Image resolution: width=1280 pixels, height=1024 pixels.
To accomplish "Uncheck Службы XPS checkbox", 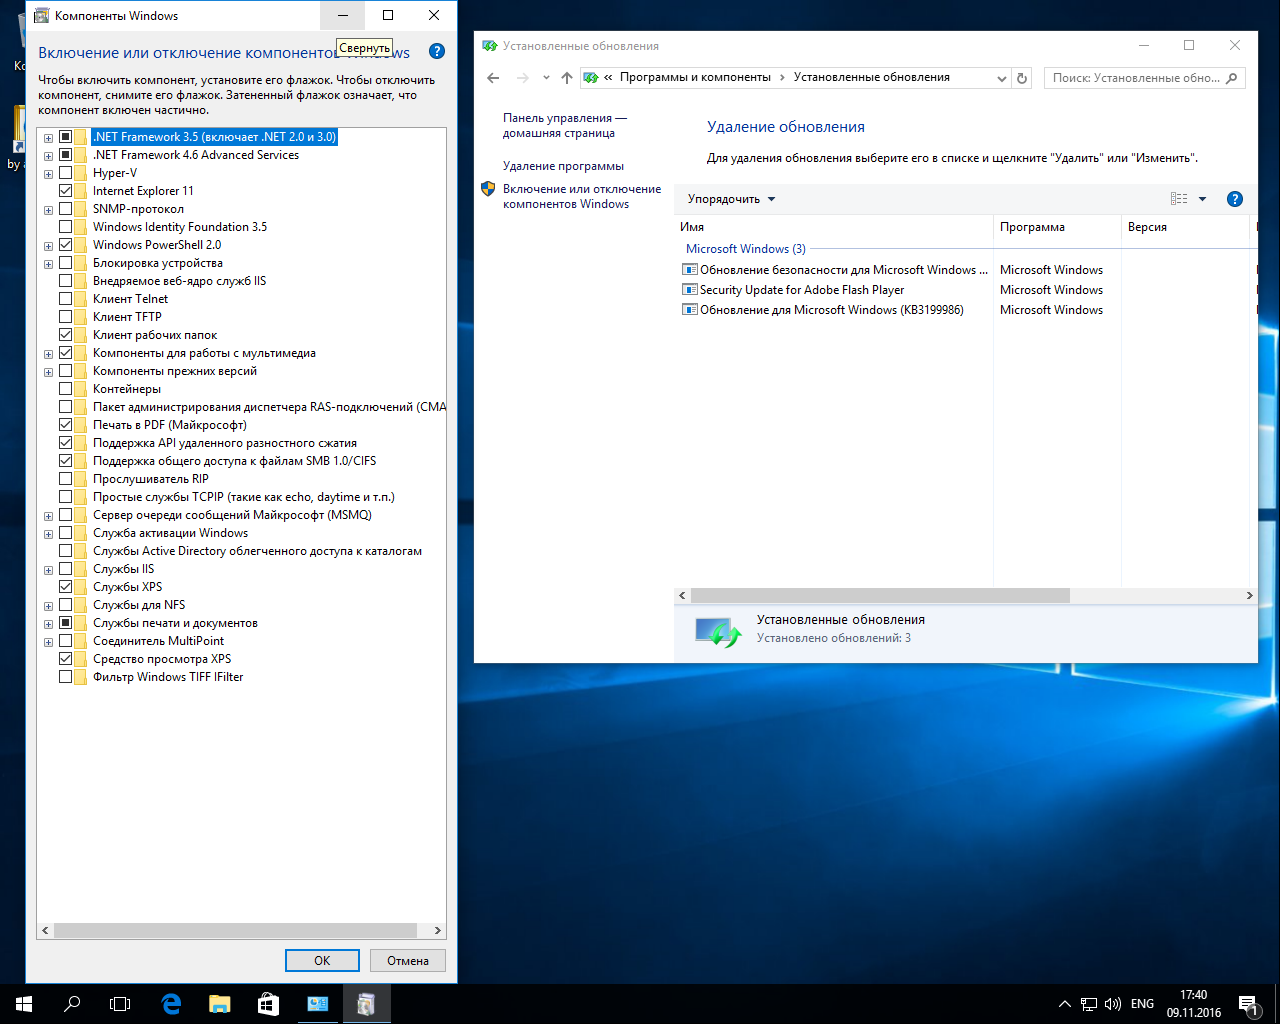I will [65, 587].
